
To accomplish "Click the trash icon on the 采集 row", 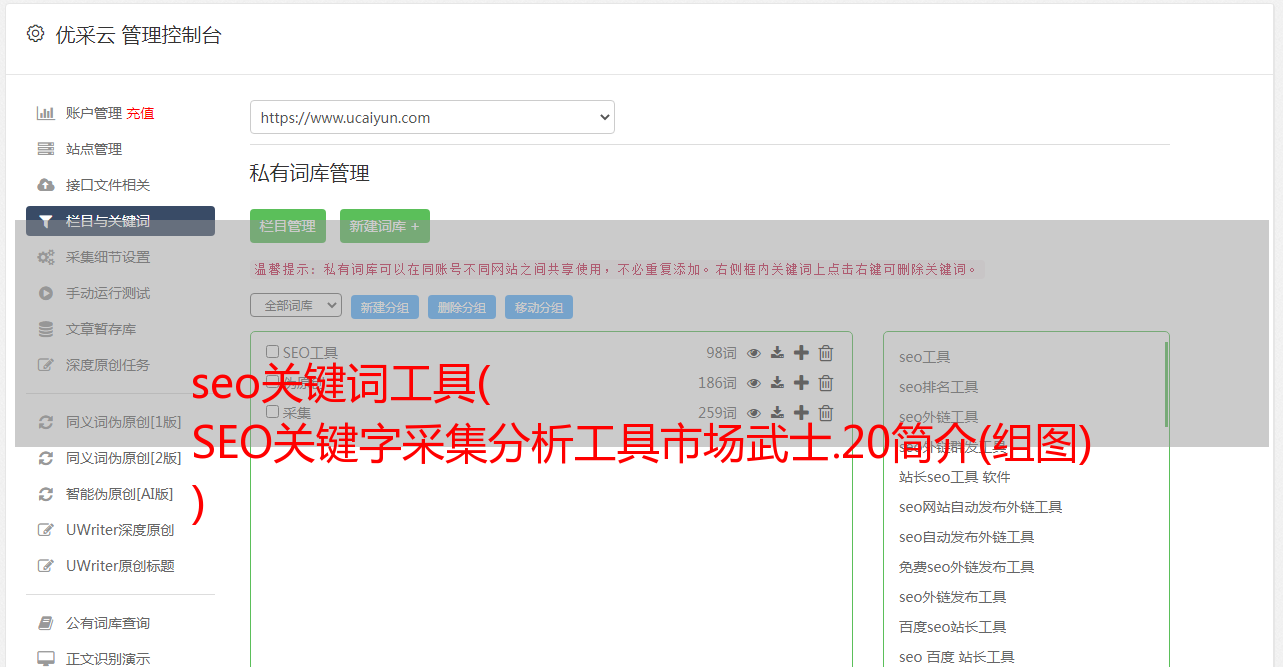I will pyautogui.click(x=826, y=413).
